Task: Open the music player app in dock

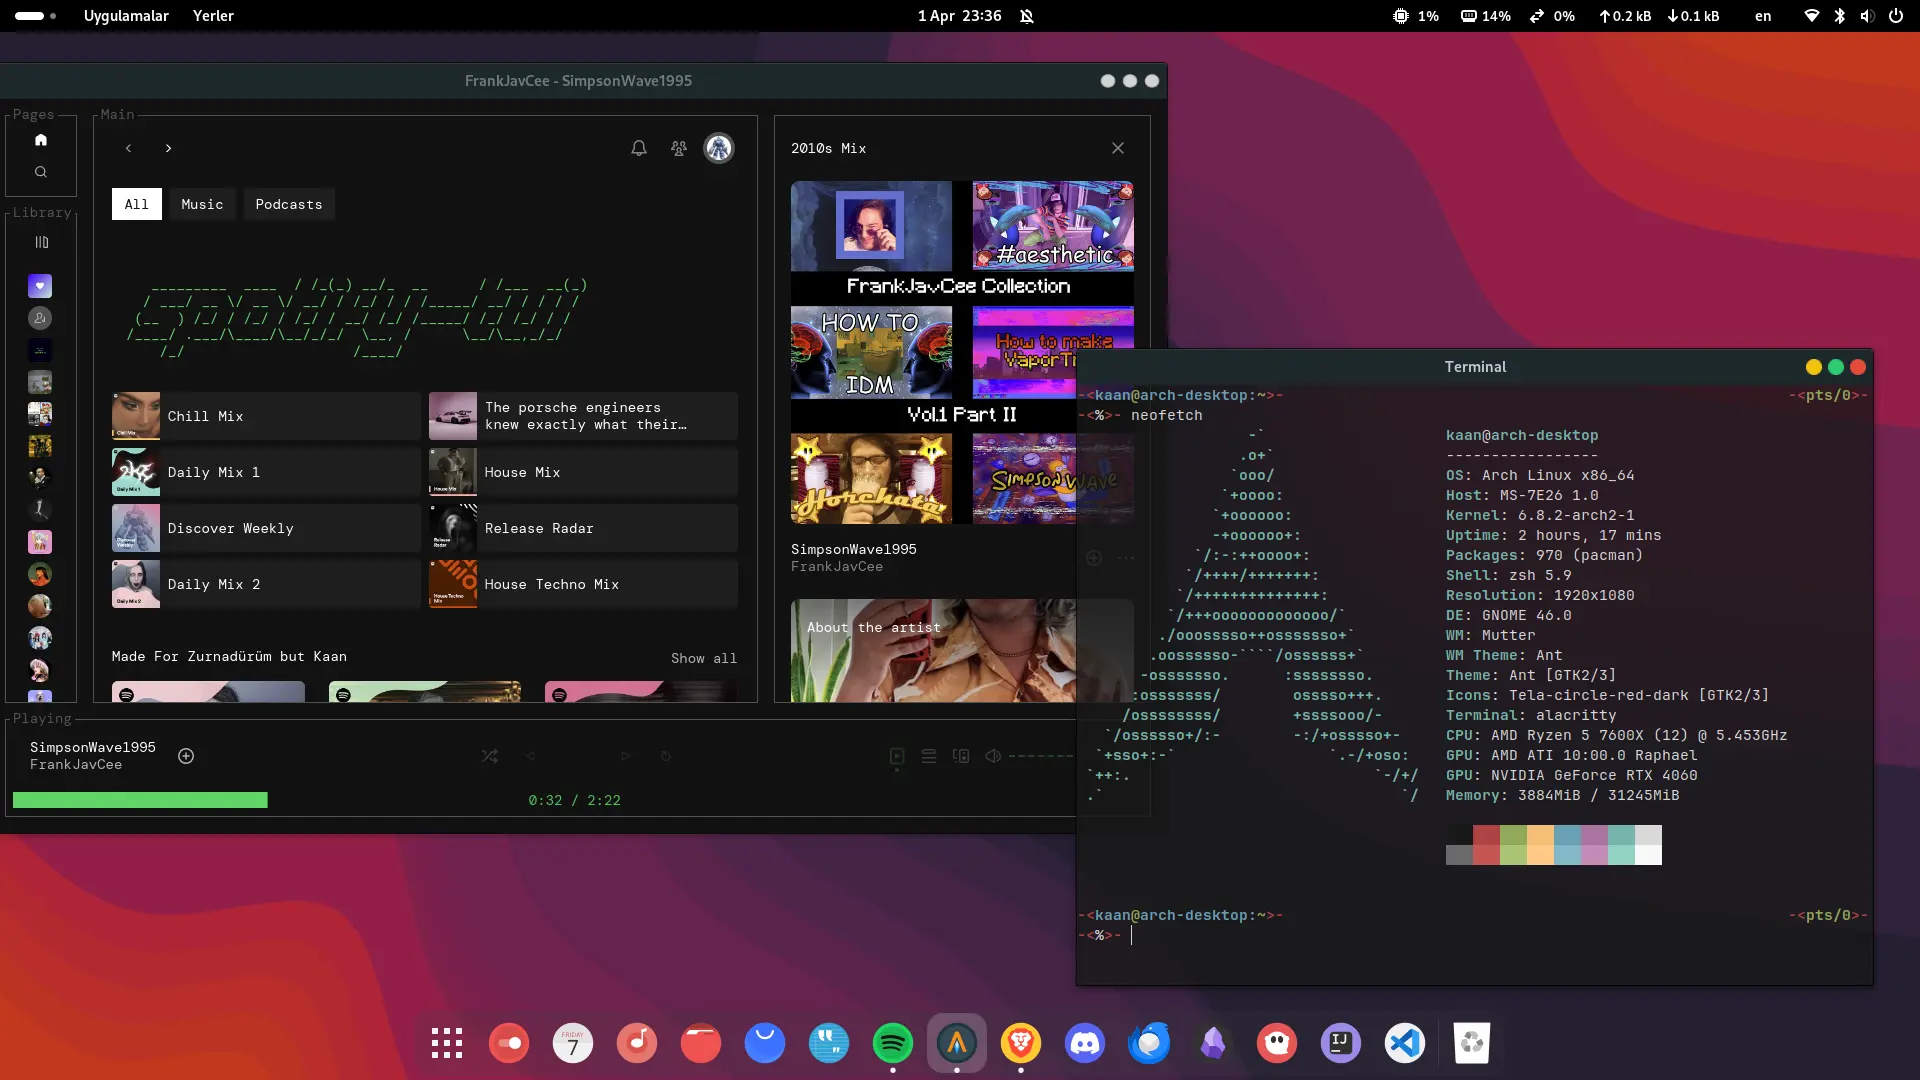Action: (637, 1043)
